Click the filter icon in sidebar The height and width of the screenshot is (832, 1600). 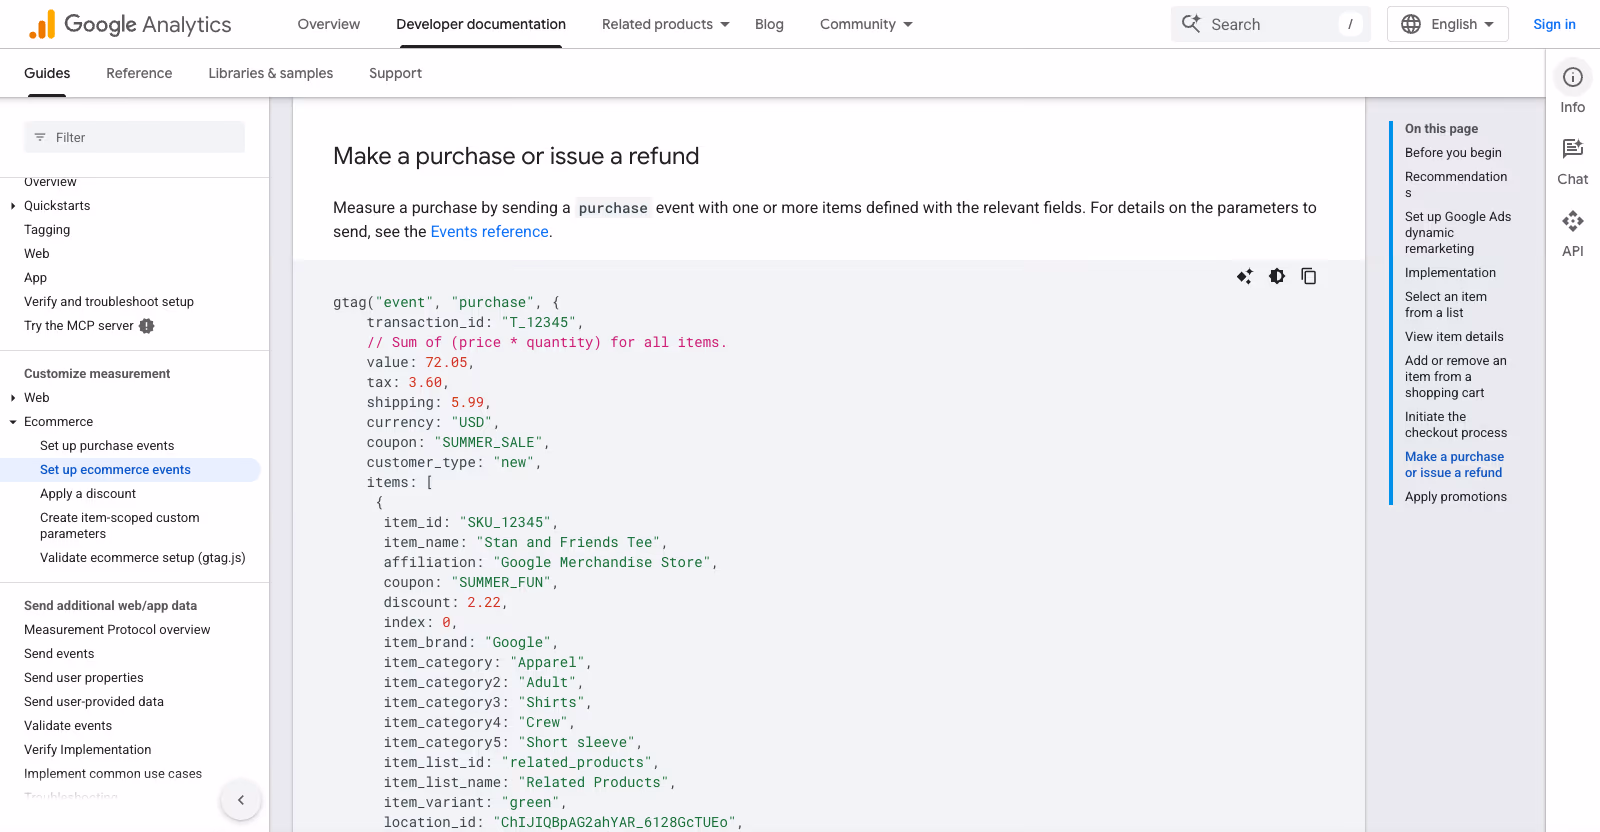(40, 137)
